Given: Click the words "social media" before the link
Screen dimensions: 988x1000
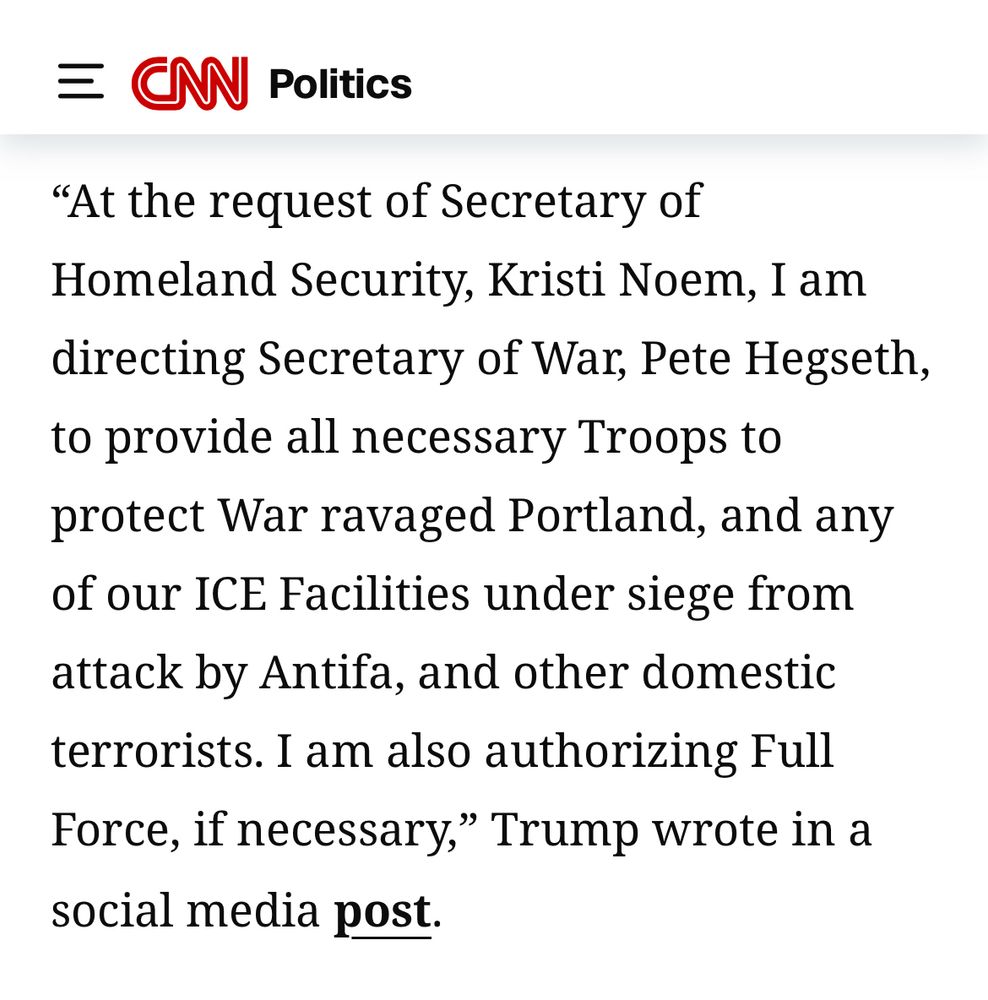Looking at the screenshot, I should click(185, 911).
